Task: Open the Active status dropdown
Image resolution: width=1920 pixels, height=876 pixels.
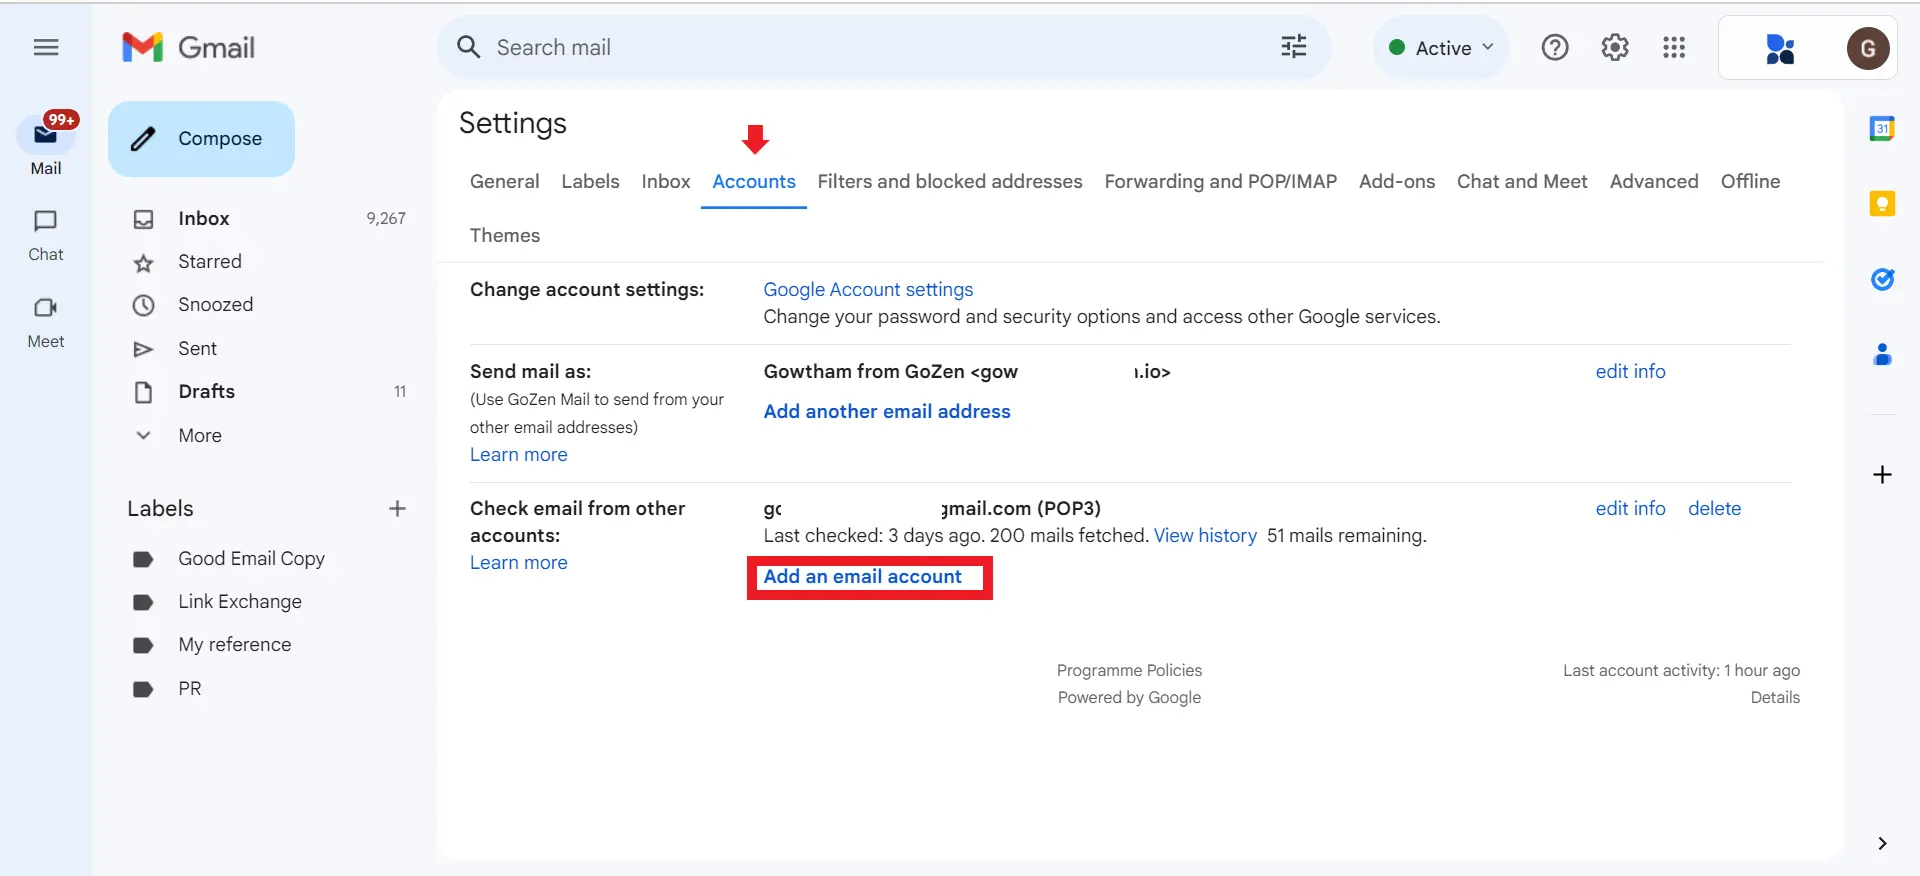Action: tap(1441, 47)
